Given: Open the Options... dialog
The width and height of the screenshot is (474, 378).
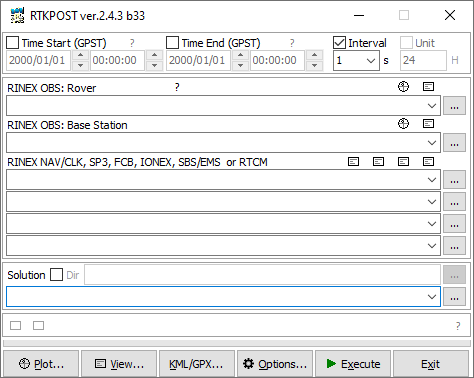Looking at the screenshot, I should click(x=275, y=364).
